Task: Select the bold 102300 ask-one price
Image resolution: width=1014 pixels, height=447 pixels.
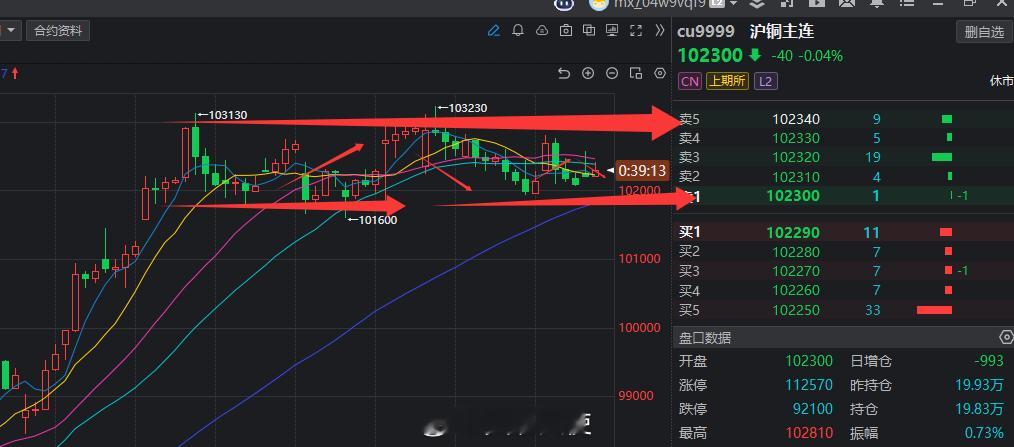Action: [x=793, y=195]
